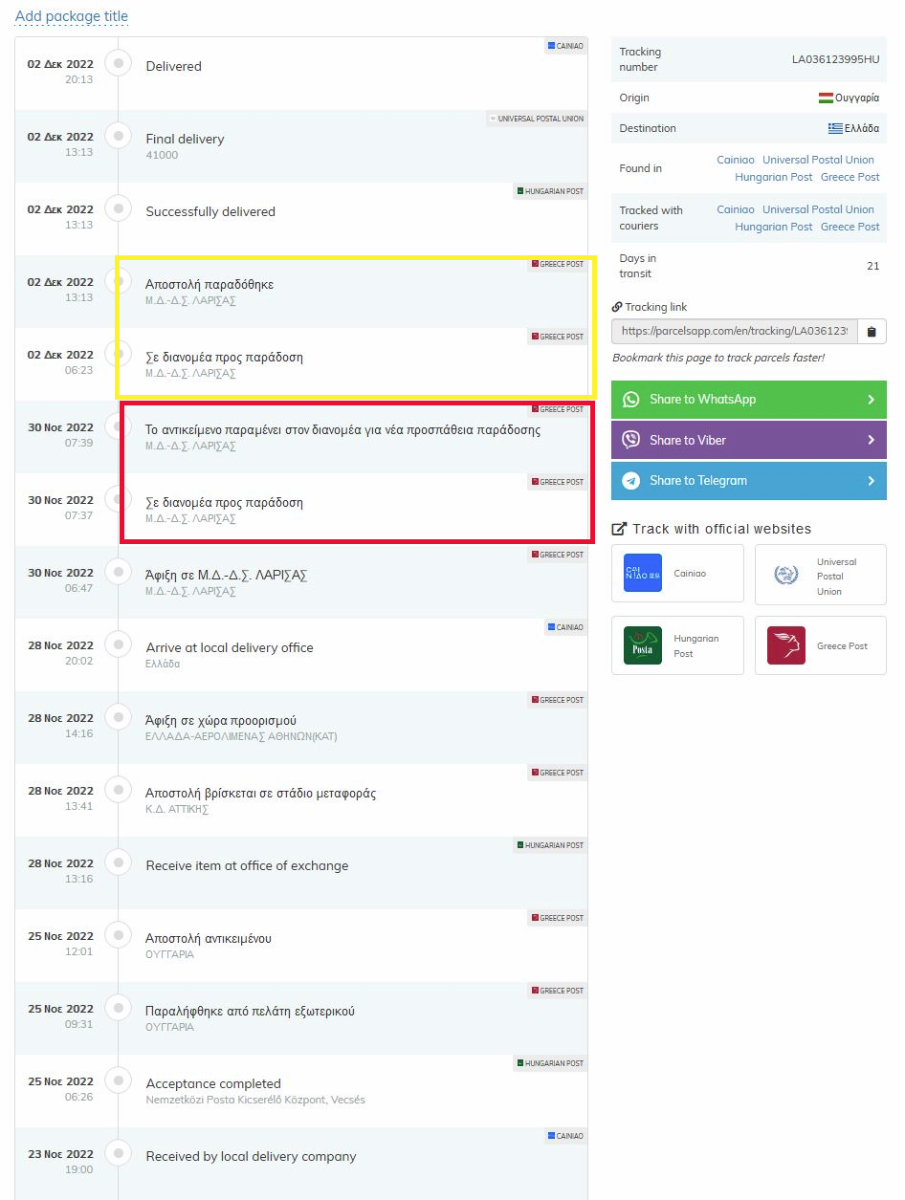Click Arrive at local delivery office event
905x1200 pixels.
[x=229, y=648]
